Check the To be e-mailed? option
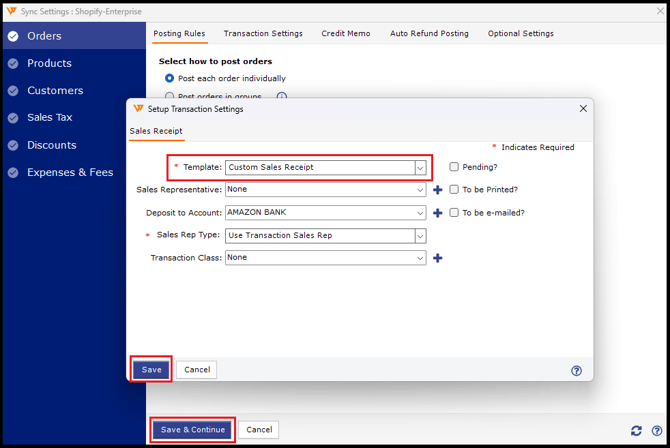The height and width of the screenshot is (448, 670). point(454,212)
